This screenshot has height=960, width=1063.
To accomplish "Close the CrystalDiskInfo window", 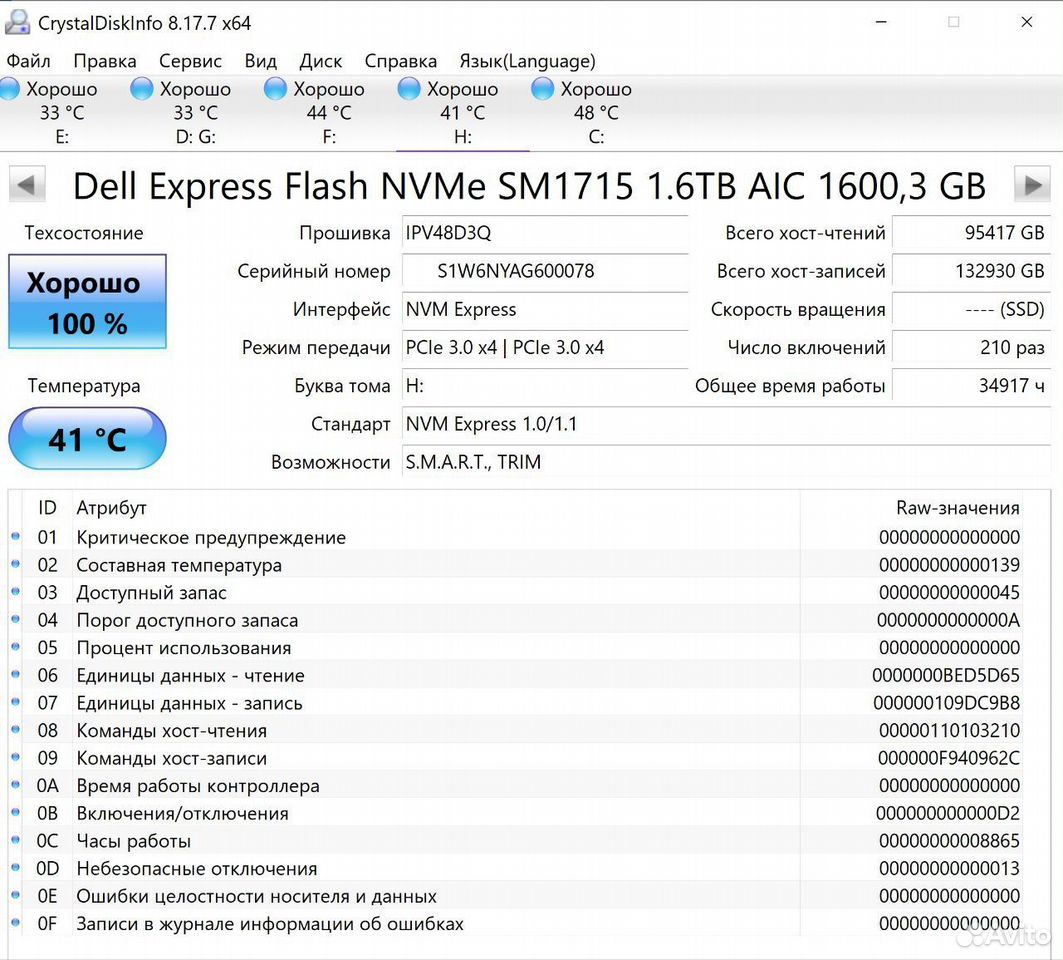I will [1026, 22].
